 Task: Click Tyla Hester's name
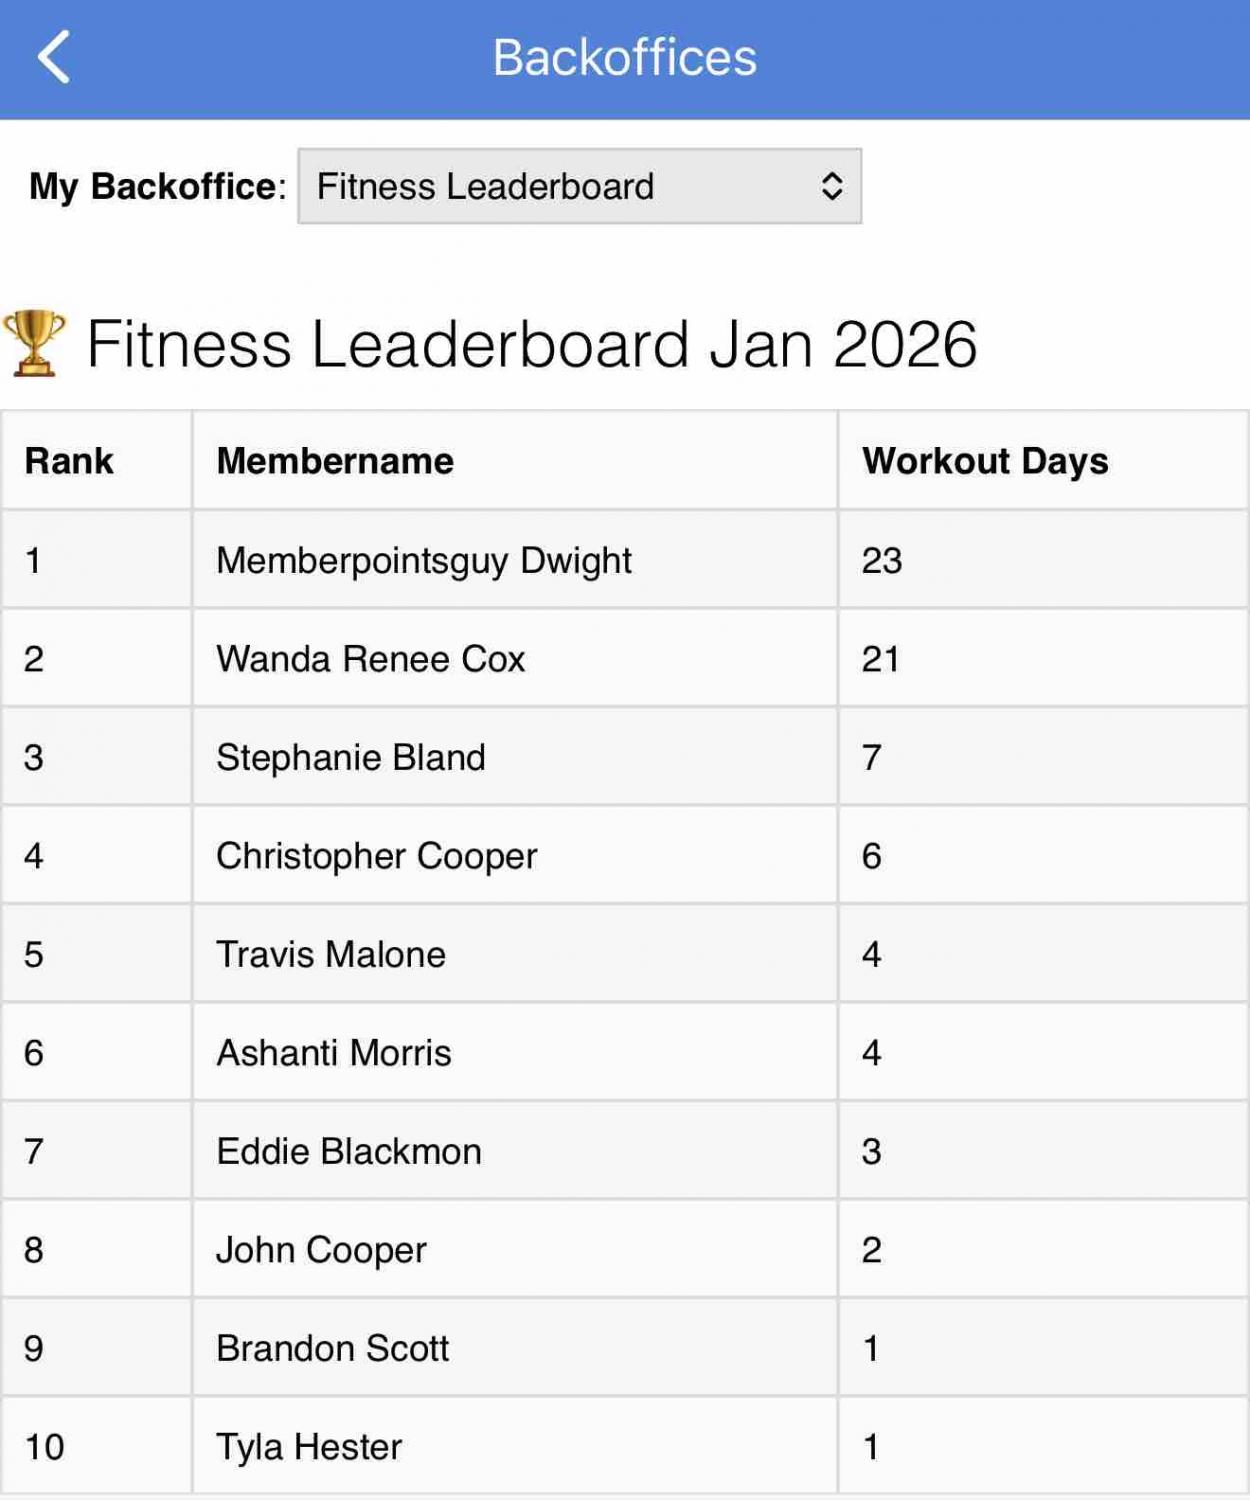[309, 1447]
